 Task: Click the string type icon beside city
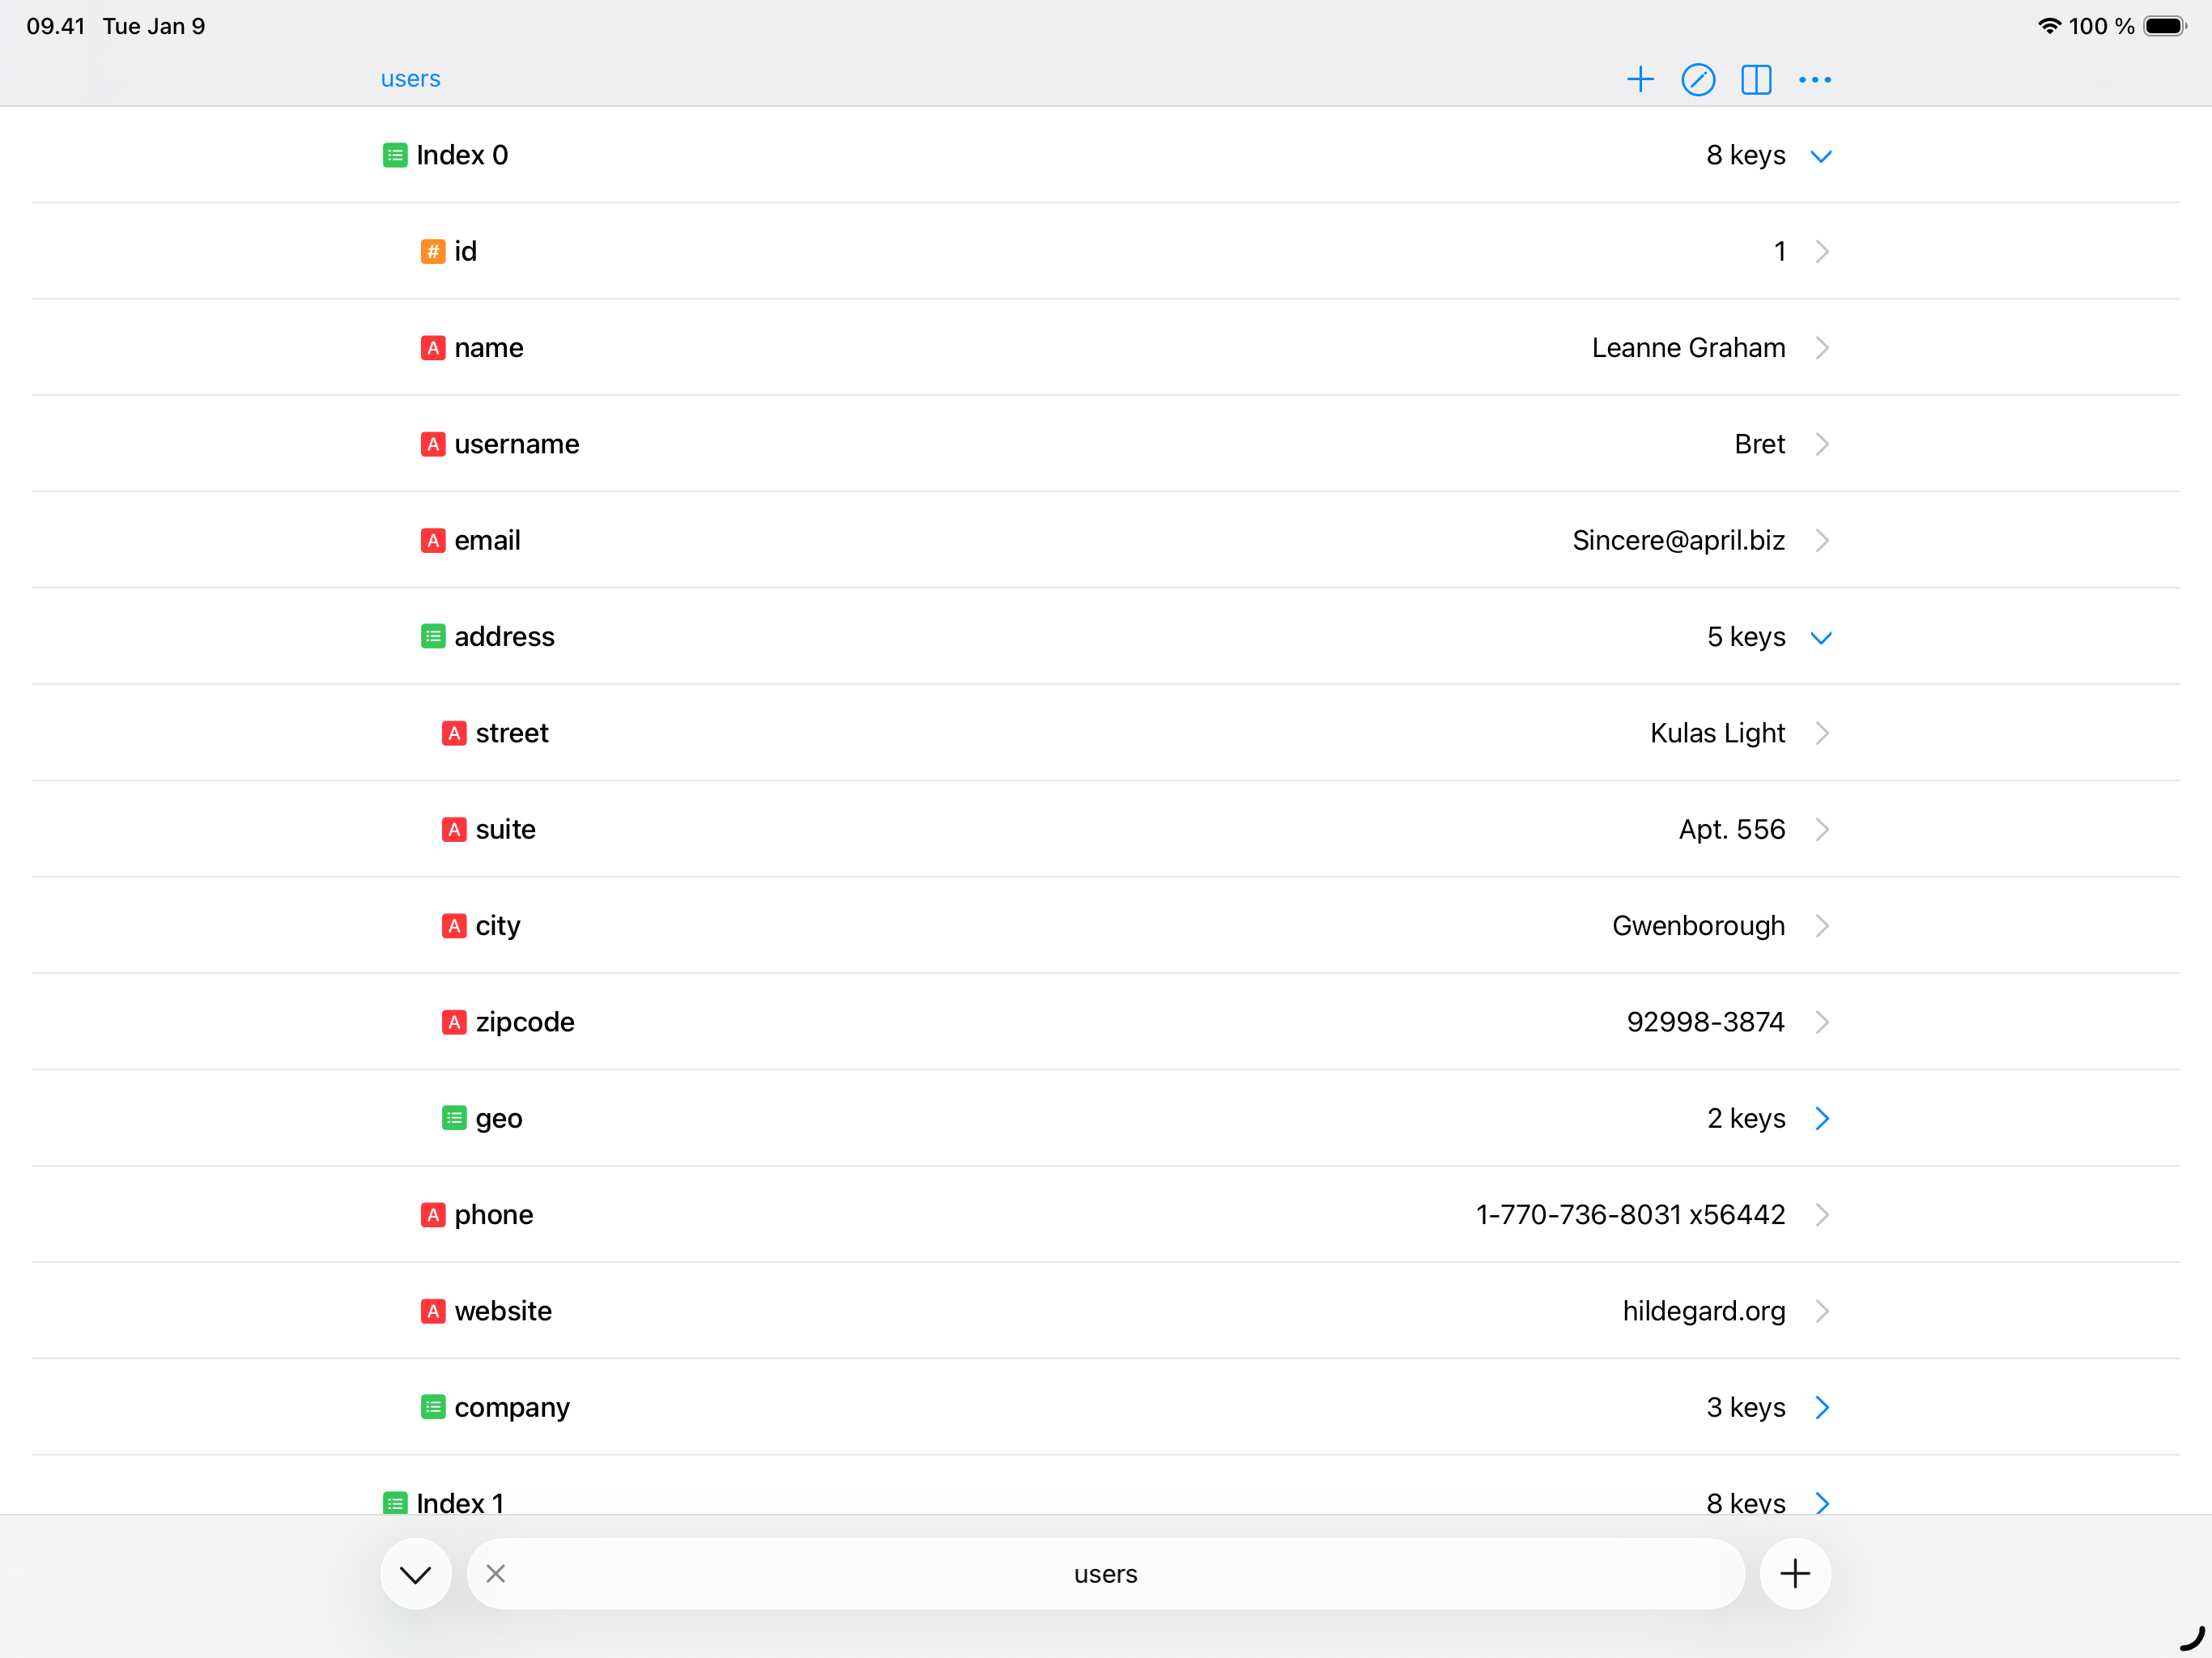(454, 926)
